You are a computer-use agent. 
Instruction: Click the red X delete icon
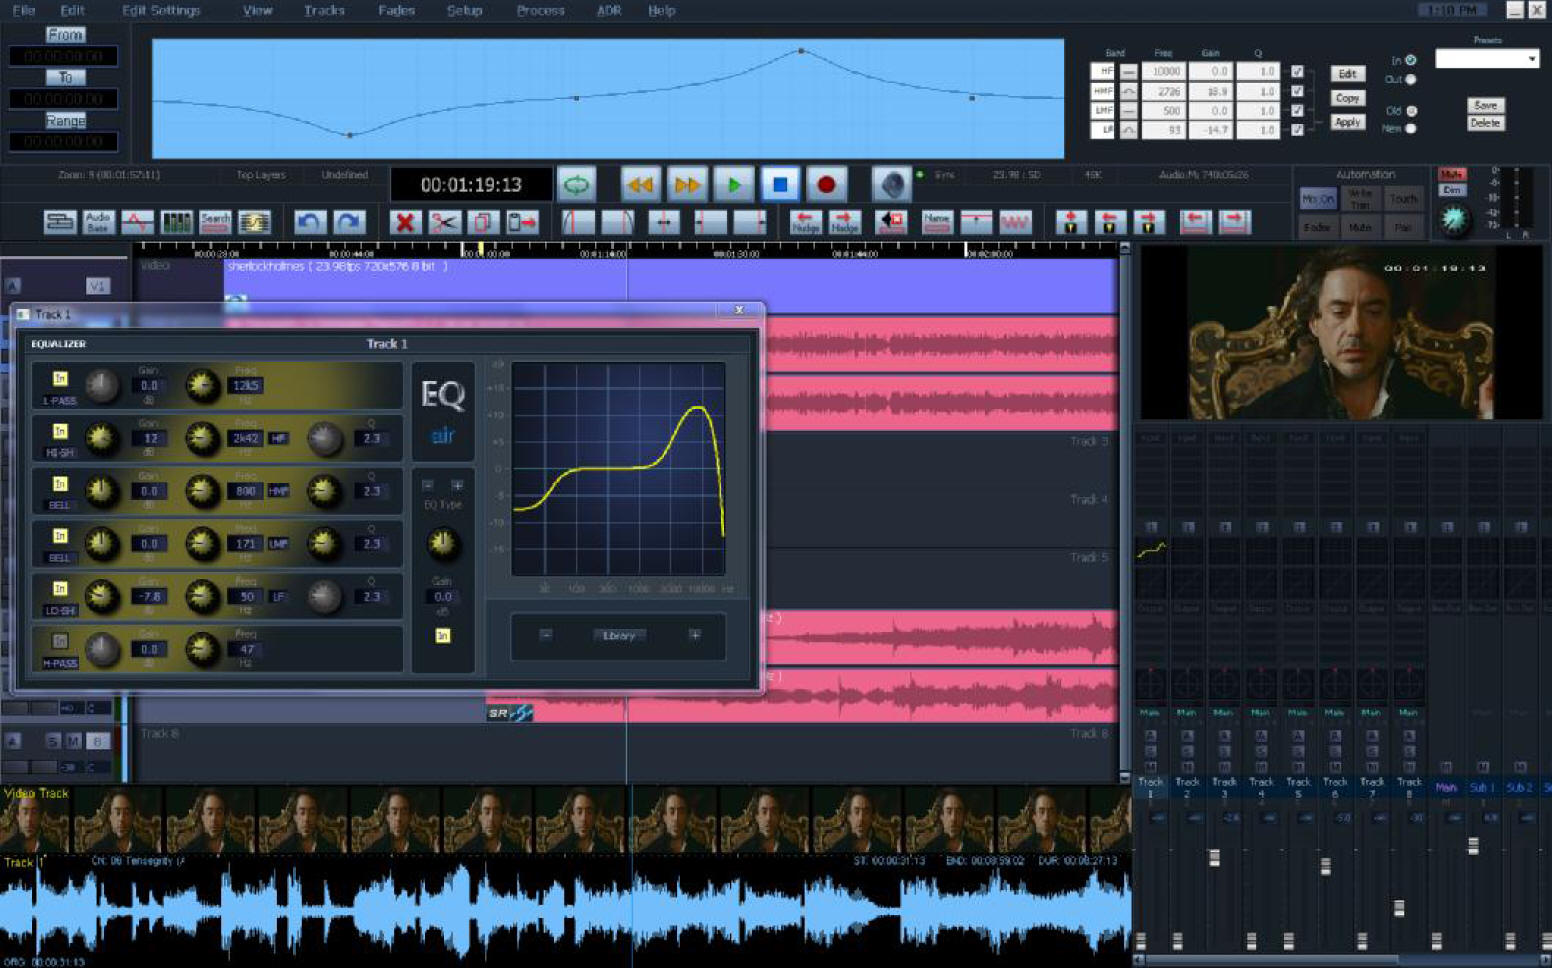405,222
